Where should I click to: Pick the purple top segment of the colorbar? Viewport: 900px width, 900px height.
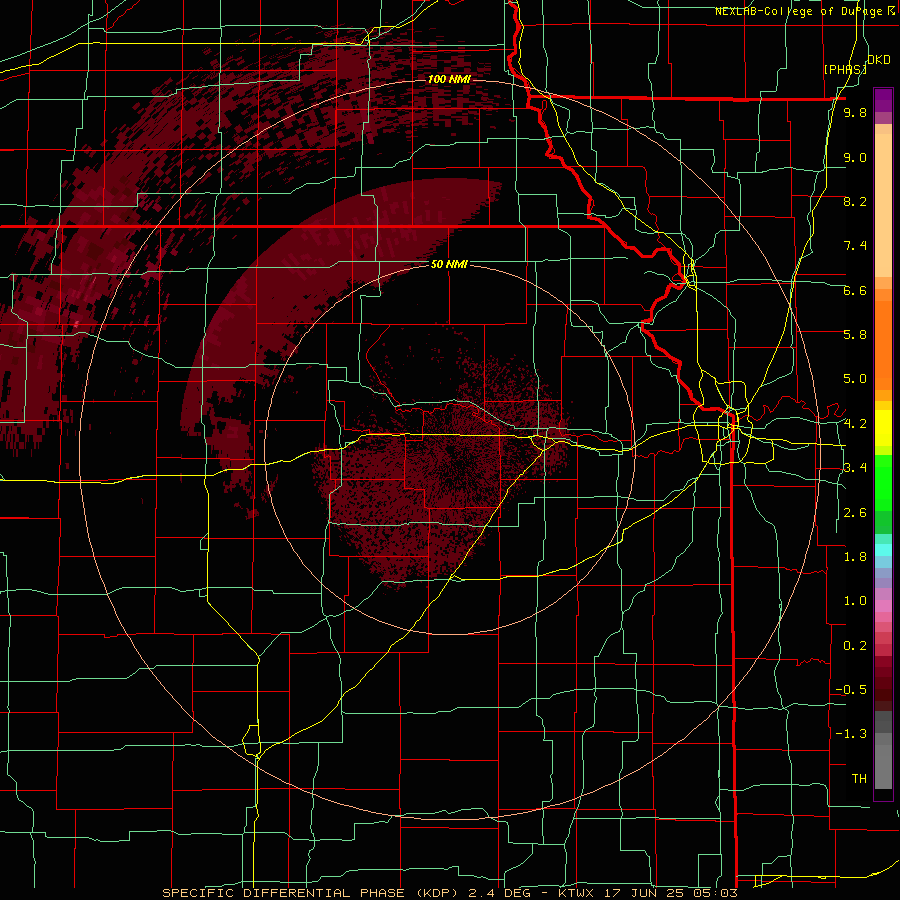click(x=883, y=100)
